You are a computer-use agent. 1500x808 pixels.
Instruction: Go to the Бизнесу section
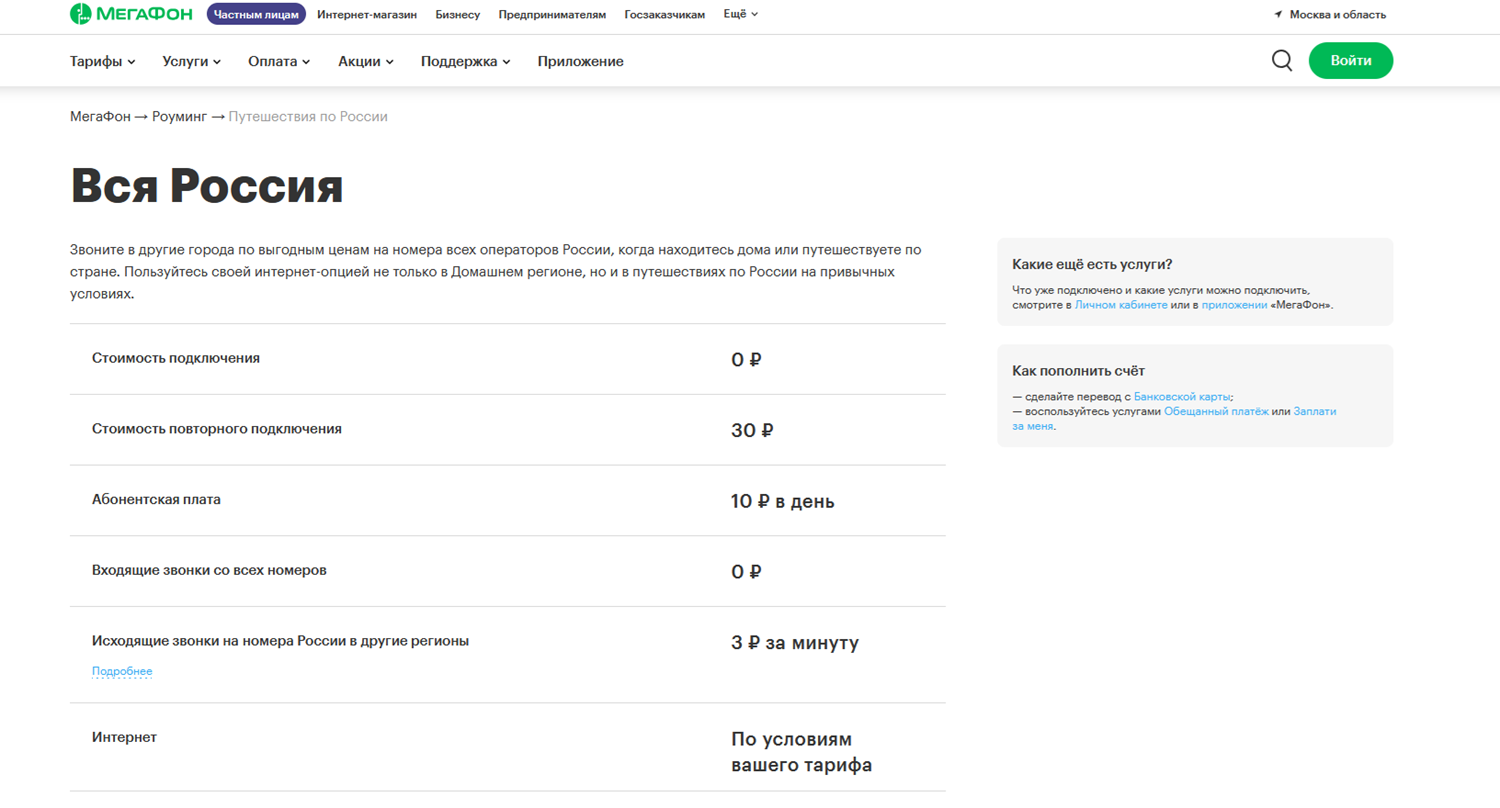pyautogui.click(x=458, y=15)
